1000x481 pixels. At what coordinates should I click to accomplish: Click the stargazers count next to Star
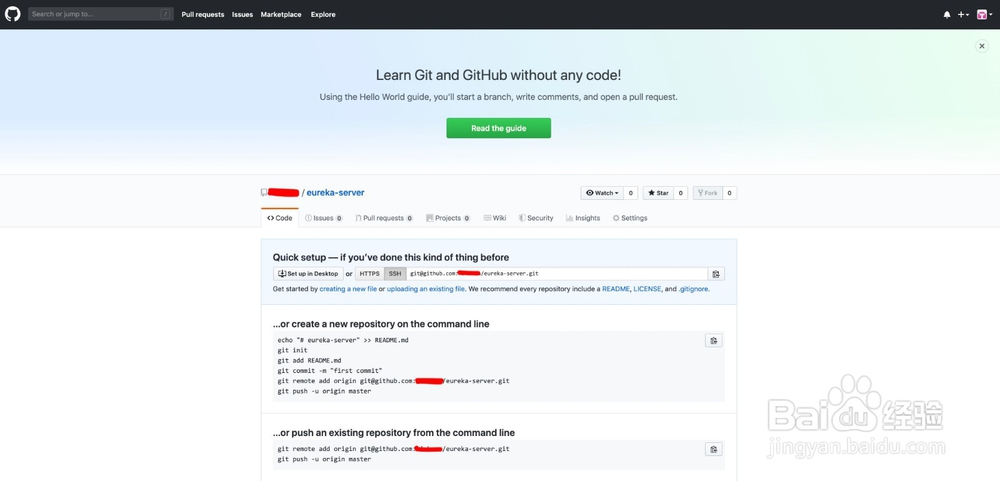[x=681, y=193]
